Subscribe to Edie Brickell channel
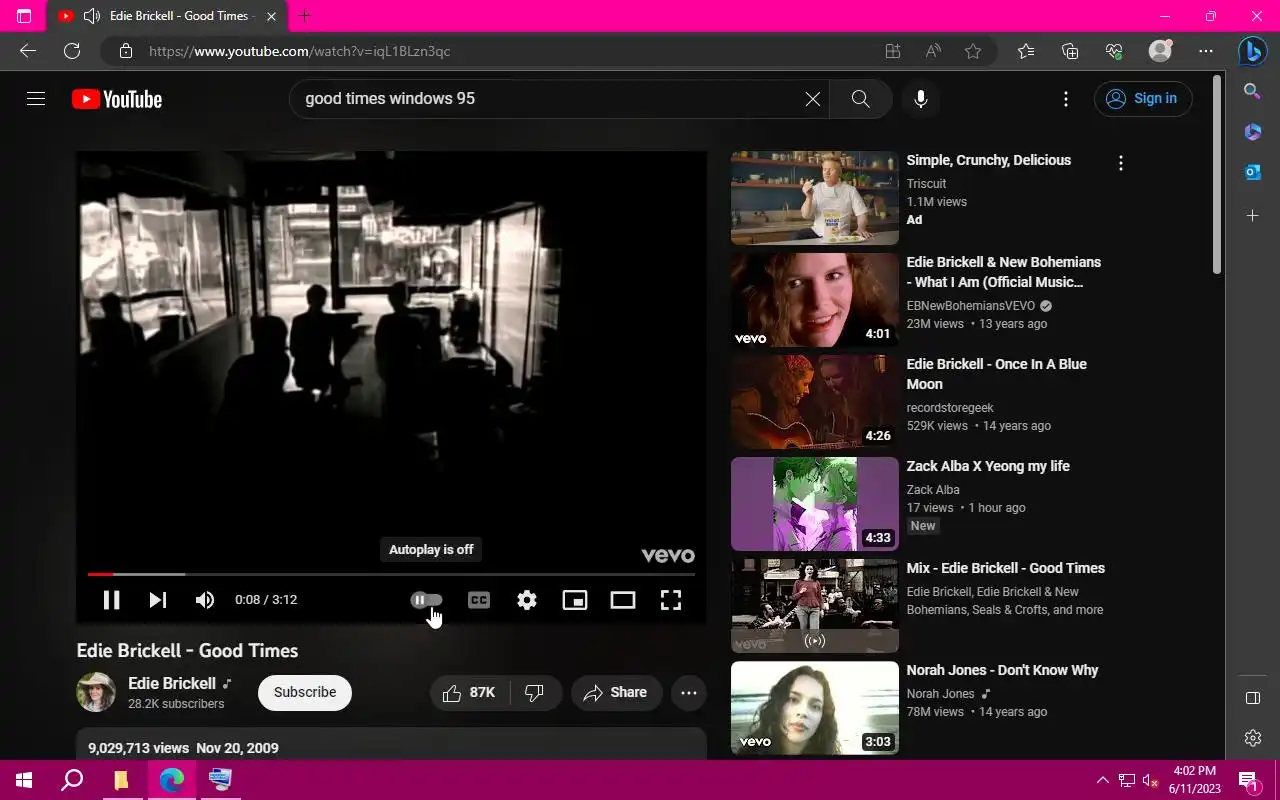Screen dimensions: 1280x800 305,692
